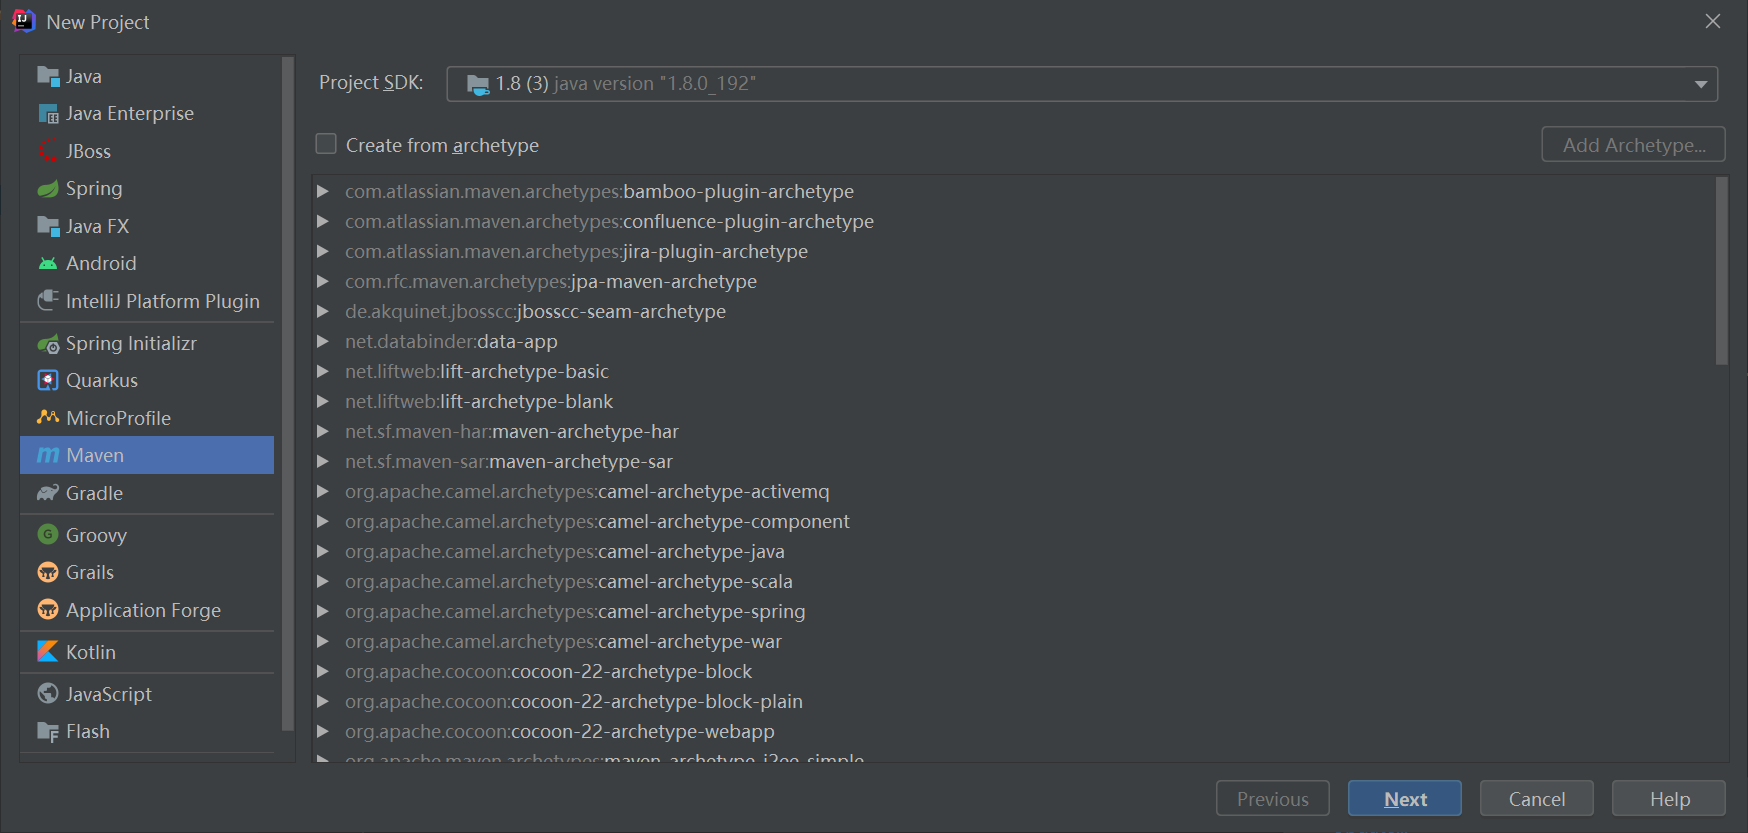Select the Grails icon

coord(48,573)
